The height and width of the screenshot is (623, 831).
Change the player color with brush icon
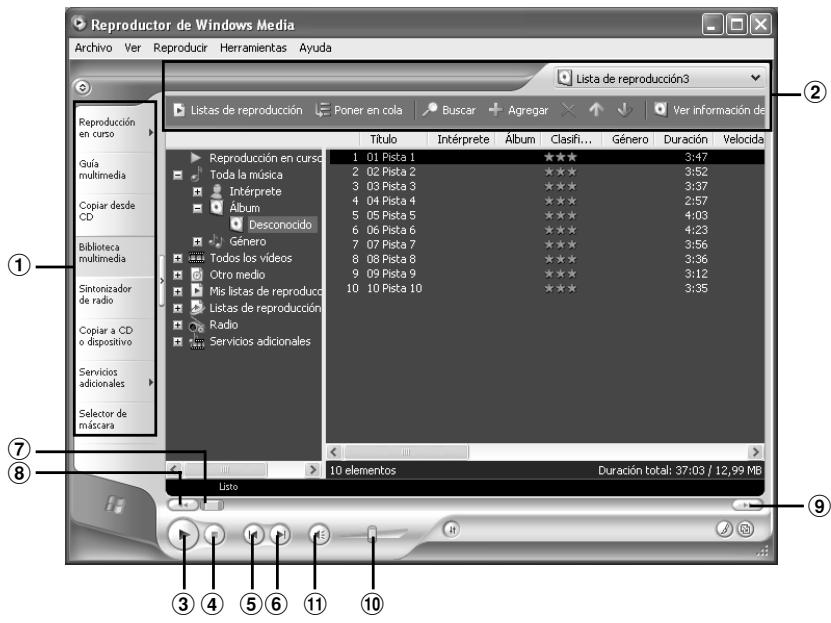tap(724, 529)
